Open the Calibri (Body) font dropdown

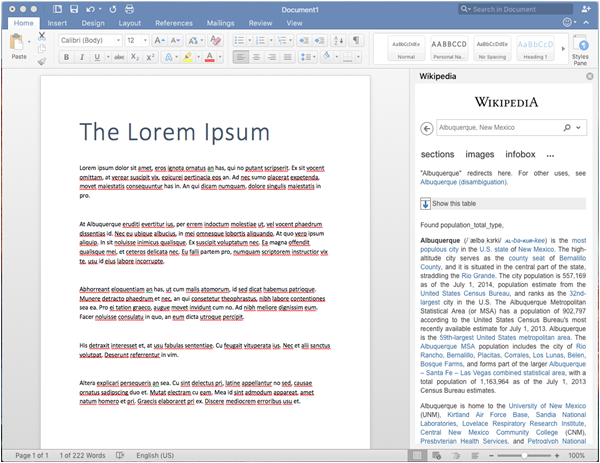click(x=119, y=40)
